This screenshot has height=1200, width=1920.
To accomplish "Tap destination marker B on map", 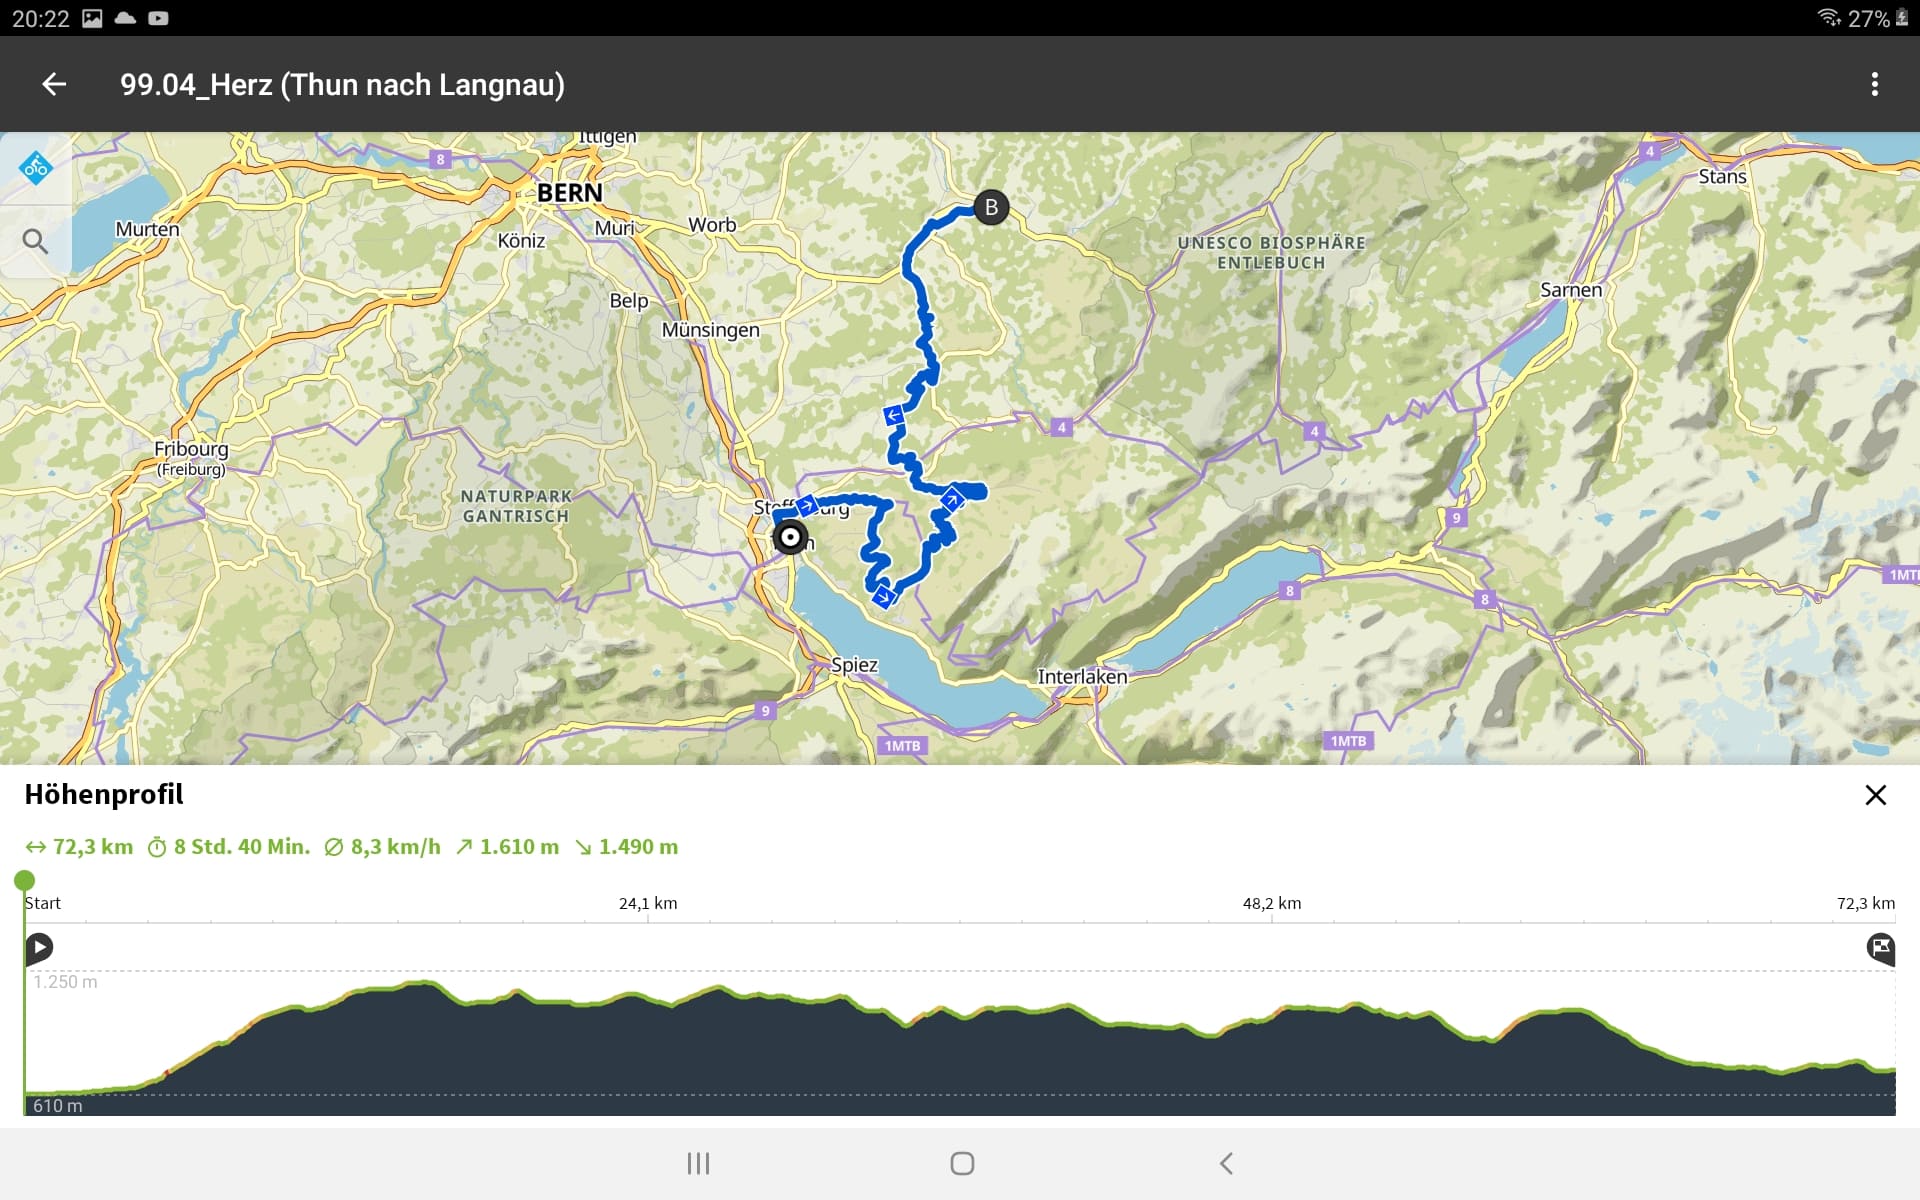I will tap(991, 207).
